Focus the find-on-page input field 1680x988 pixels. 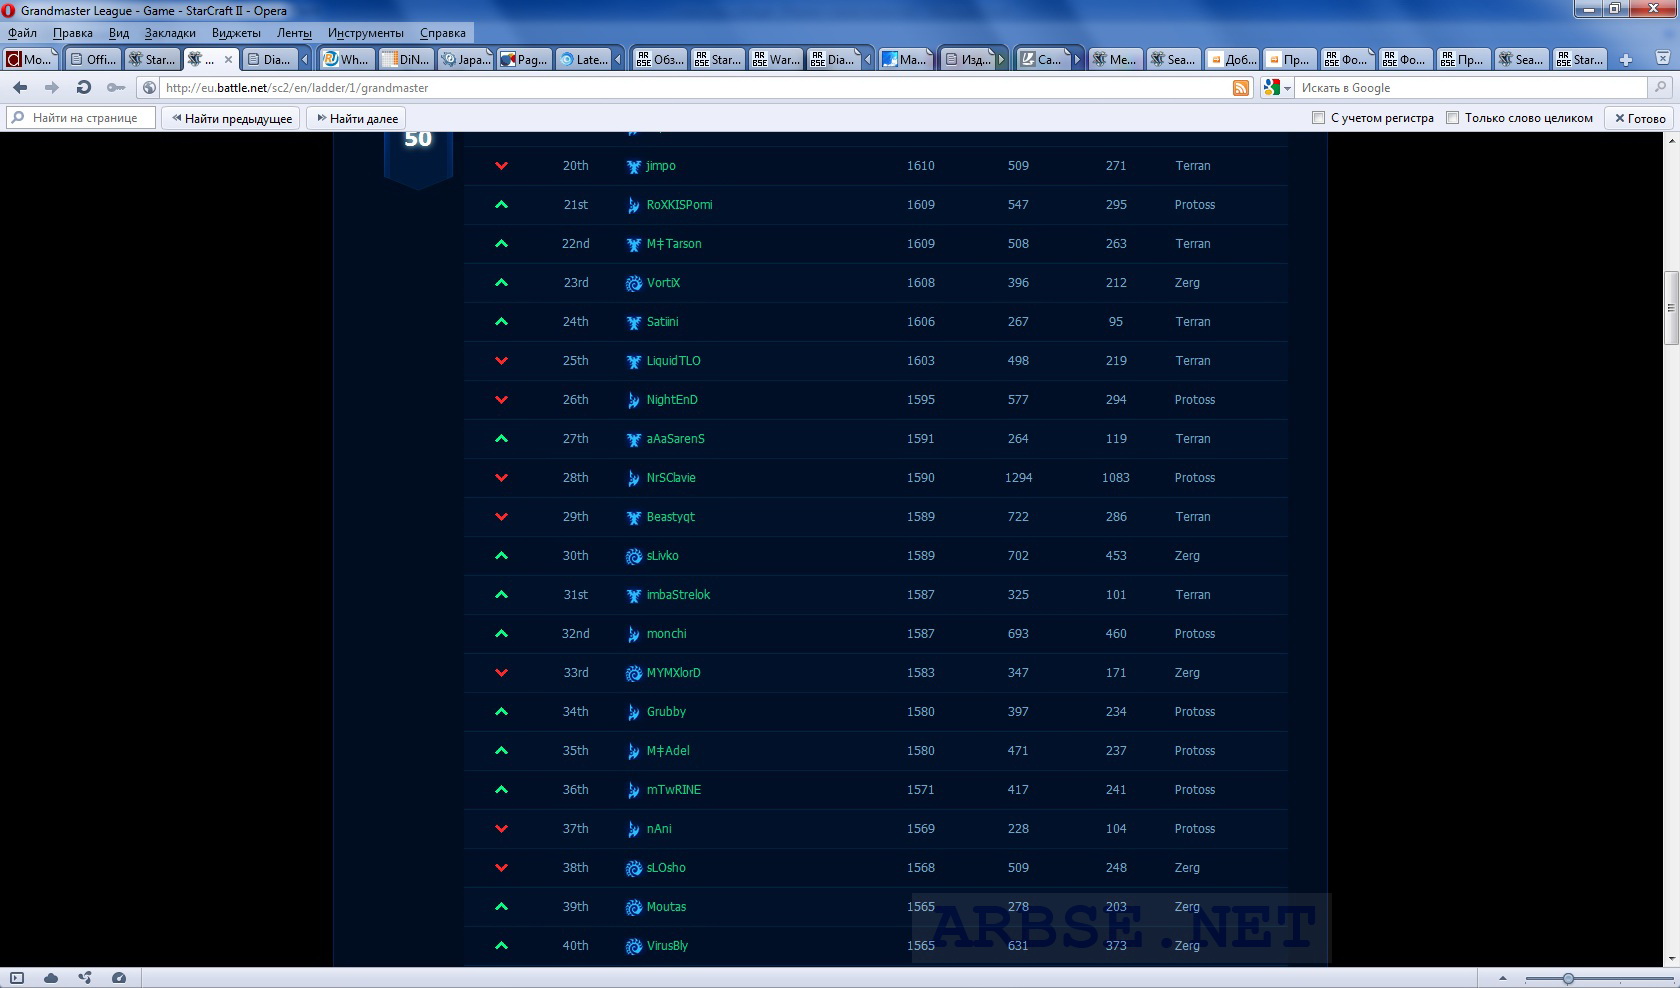[x=81, y=118]
